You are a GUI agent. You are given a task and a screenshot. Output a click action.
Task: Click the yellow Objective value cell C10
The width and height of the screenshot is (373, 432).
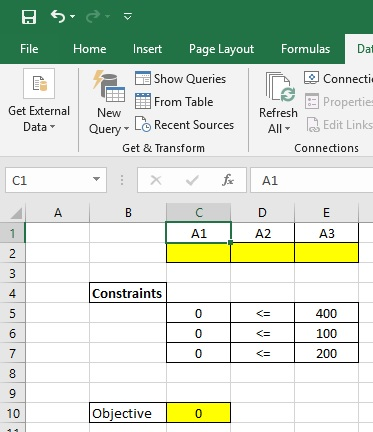pos(199,413)
